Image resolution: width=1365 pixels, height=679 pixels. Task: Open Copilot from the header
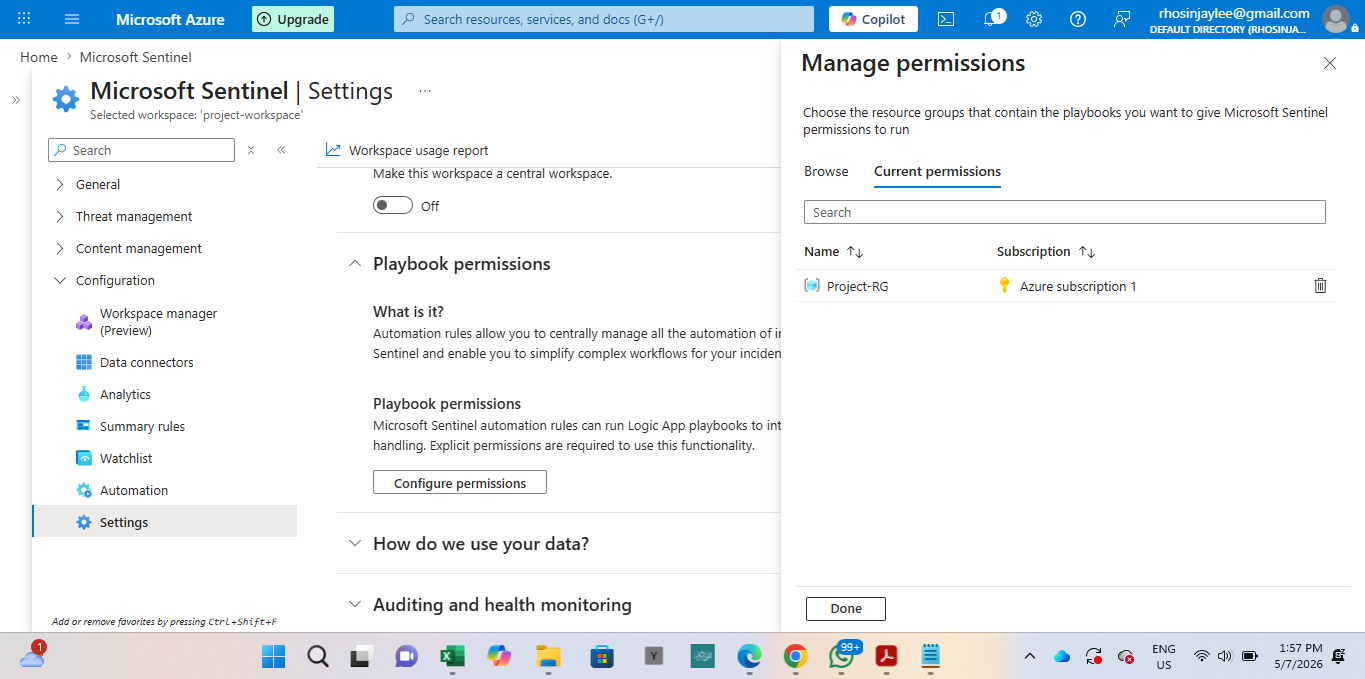coord(874,19)
